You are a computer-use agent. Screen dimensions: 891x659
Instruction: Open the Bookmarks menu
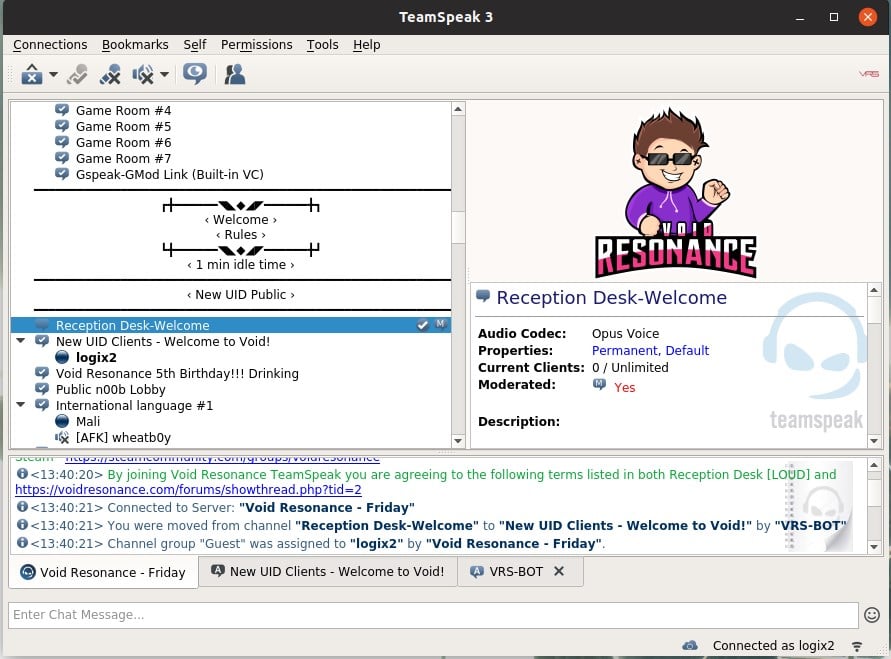pyautogui.click(x=136, y=45)
